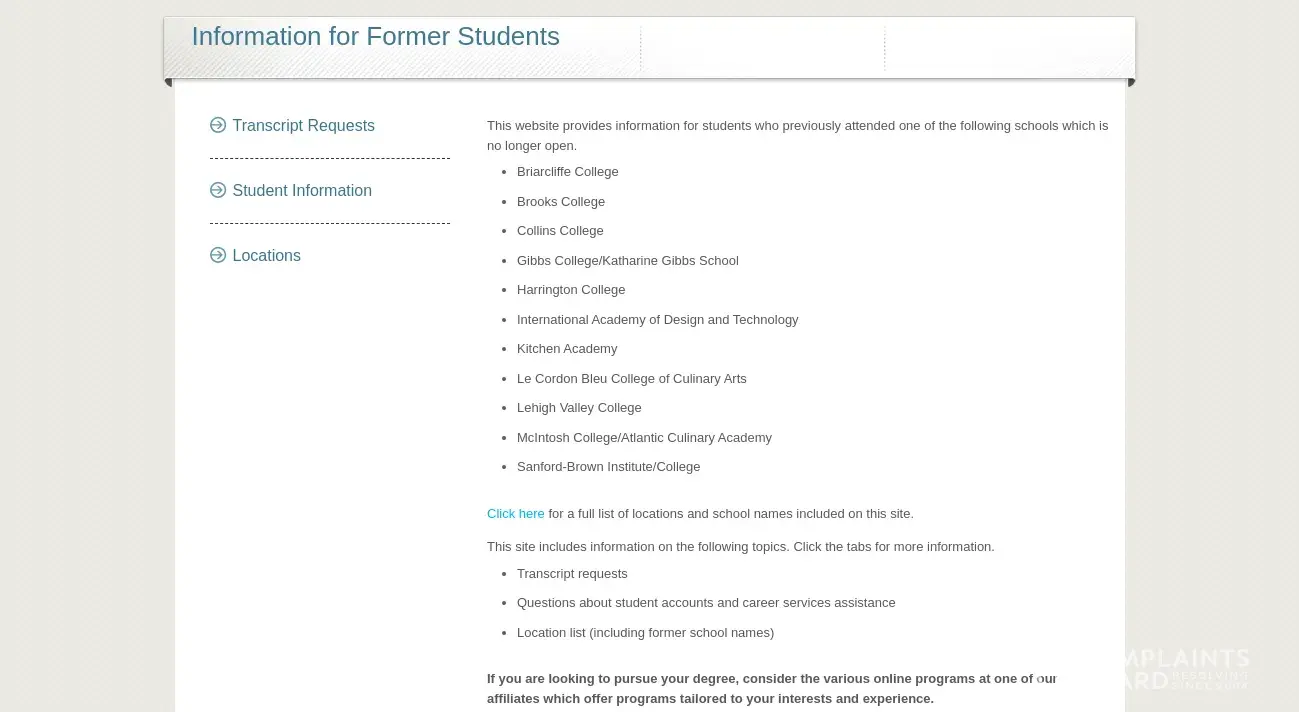Click Collins College in the school list
Image resolution: width=1299 pixels, height=712 pixels.
pos(560,231)
